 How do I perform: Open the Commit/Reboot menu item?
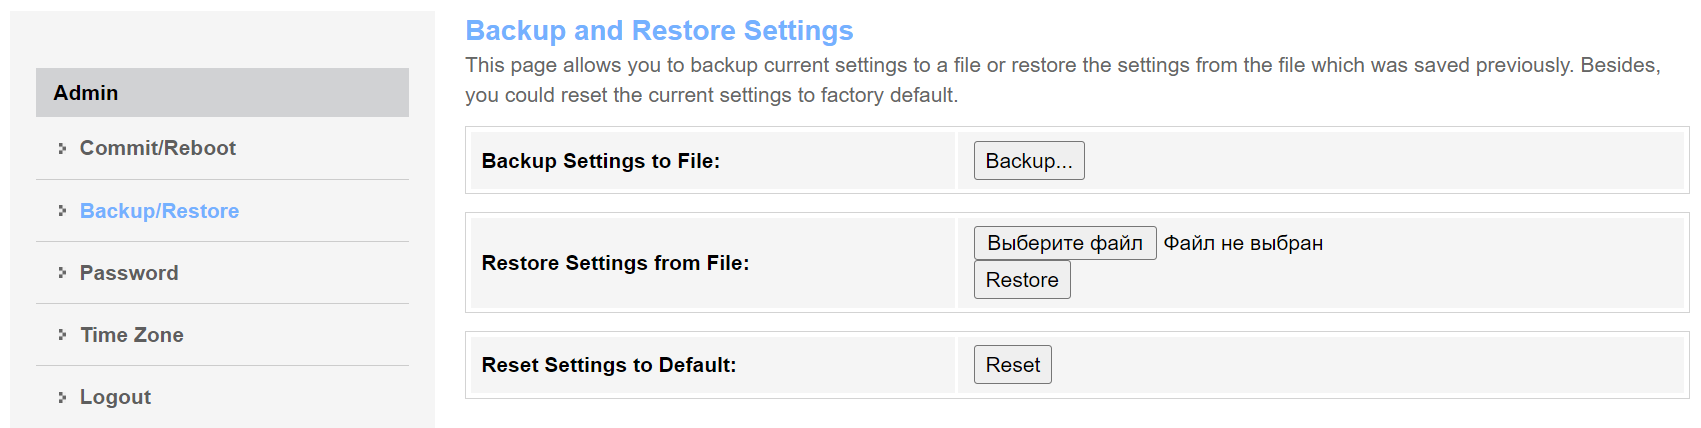coord(157,148)
